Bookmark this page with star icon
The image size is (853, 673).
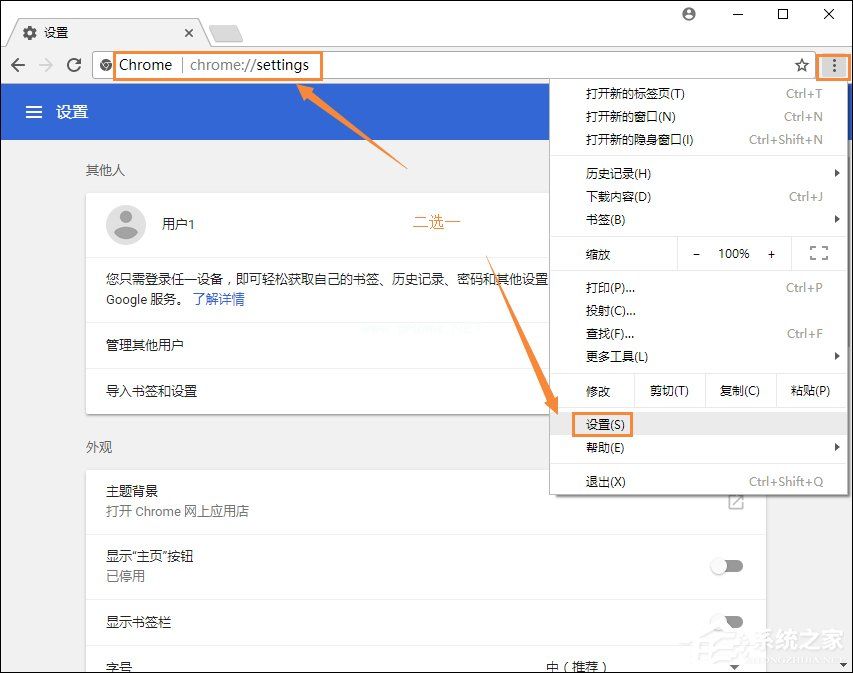pos(801,65)
